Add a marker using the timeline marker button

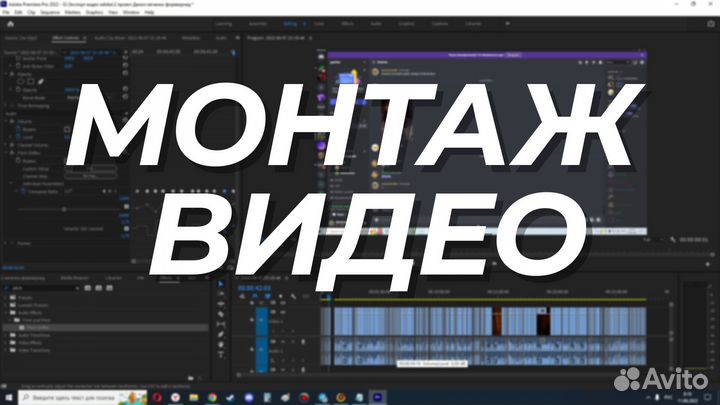coord(281,296)
